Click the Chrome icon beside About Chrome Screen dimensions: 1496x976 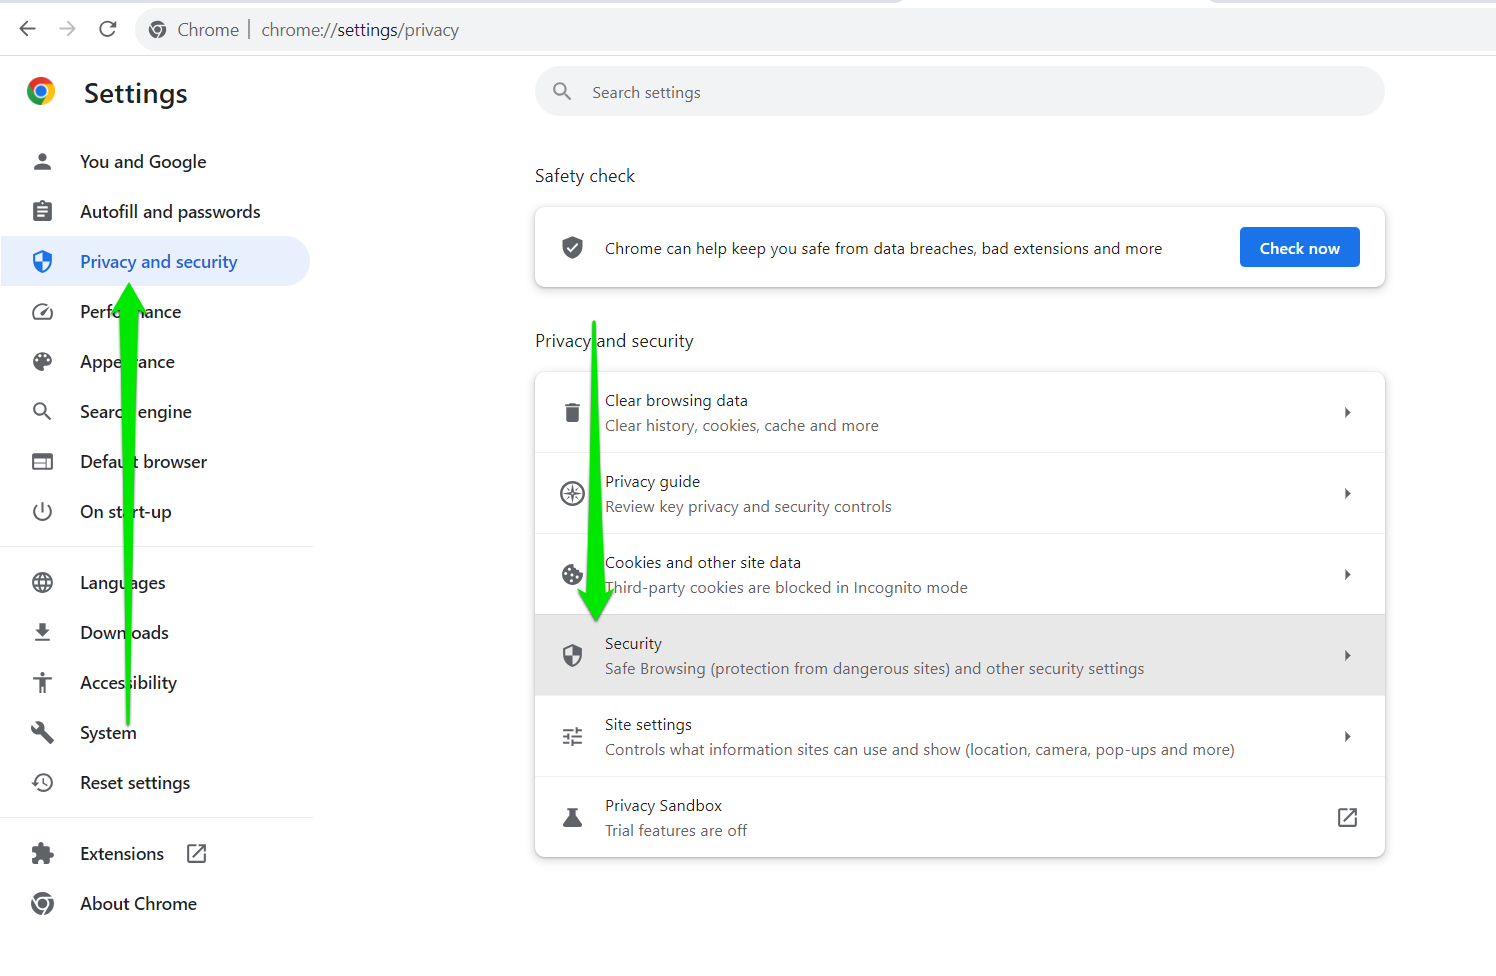point(42,903)
